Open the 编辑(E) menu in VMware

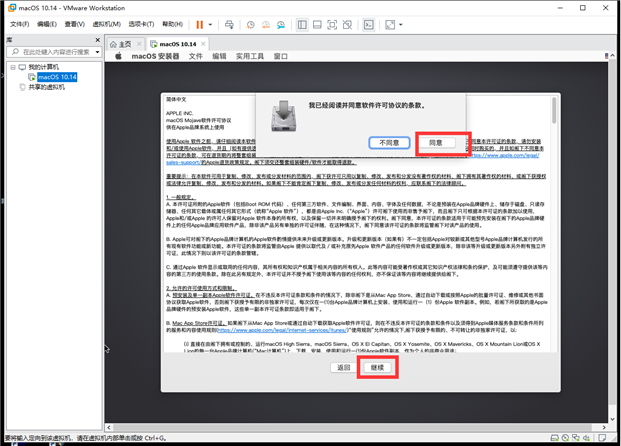pos(47,24)
